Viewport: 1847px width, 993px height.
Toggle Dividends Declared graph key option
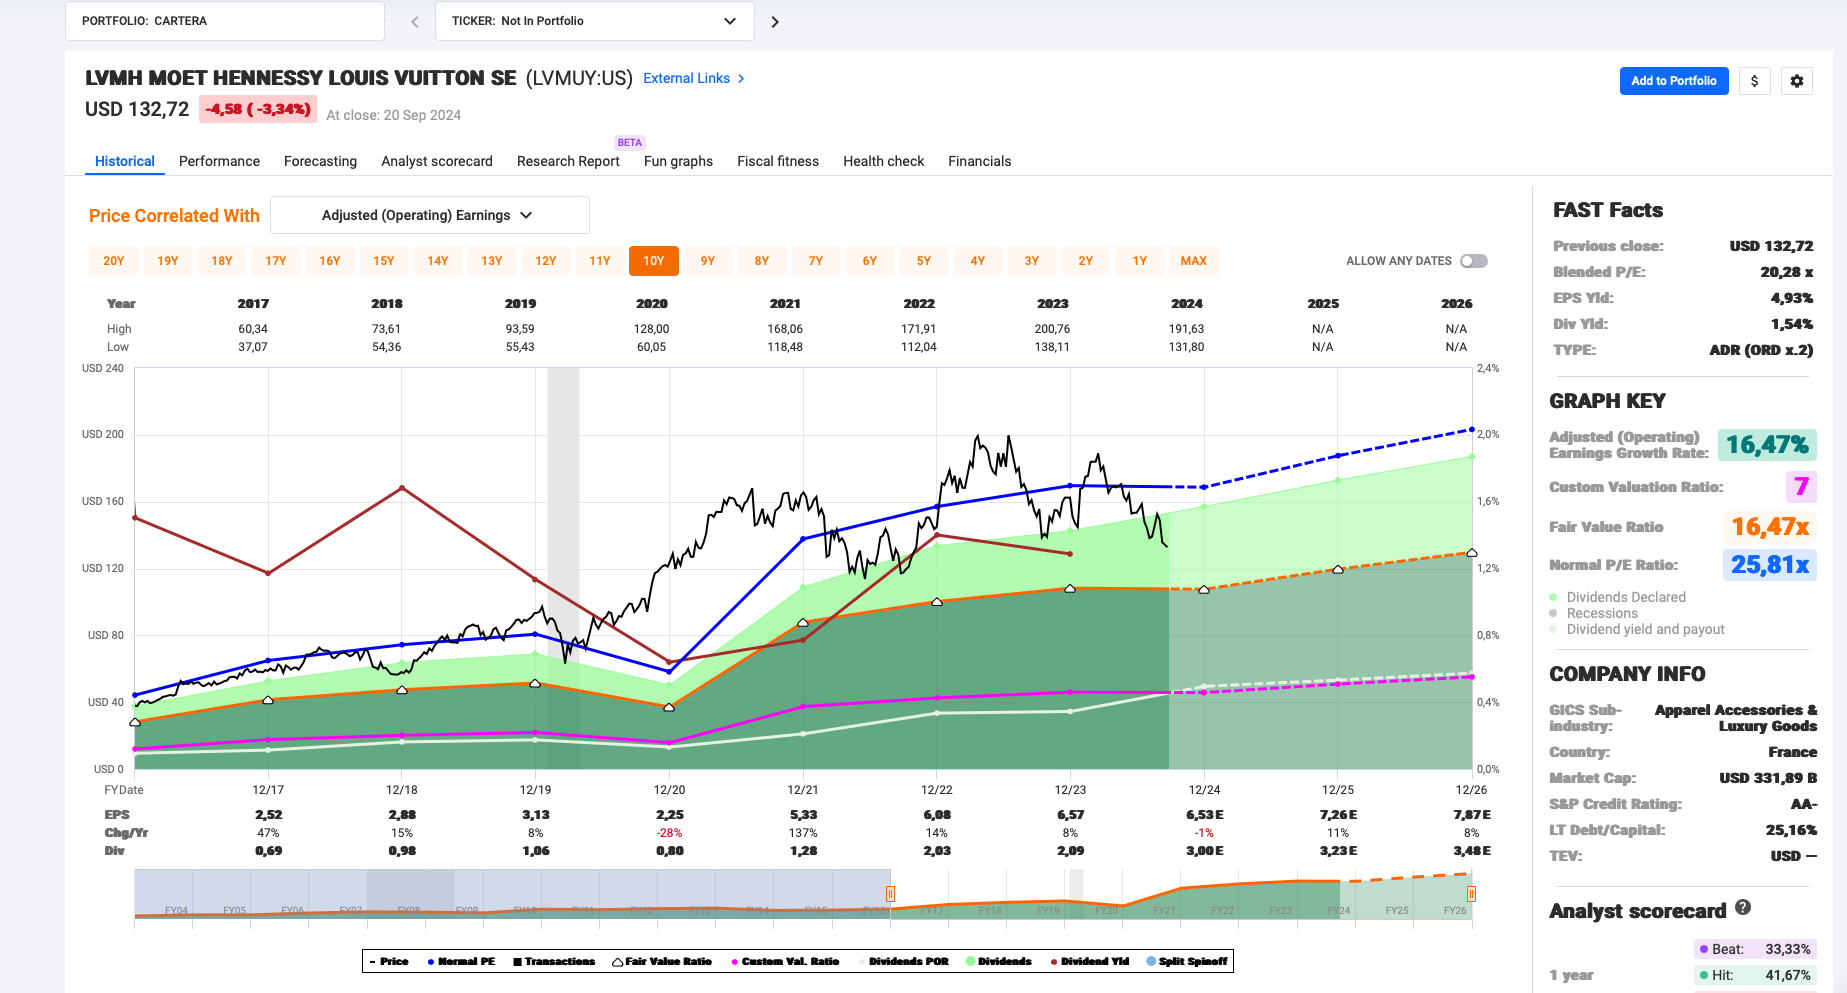tap(1617, 597)
